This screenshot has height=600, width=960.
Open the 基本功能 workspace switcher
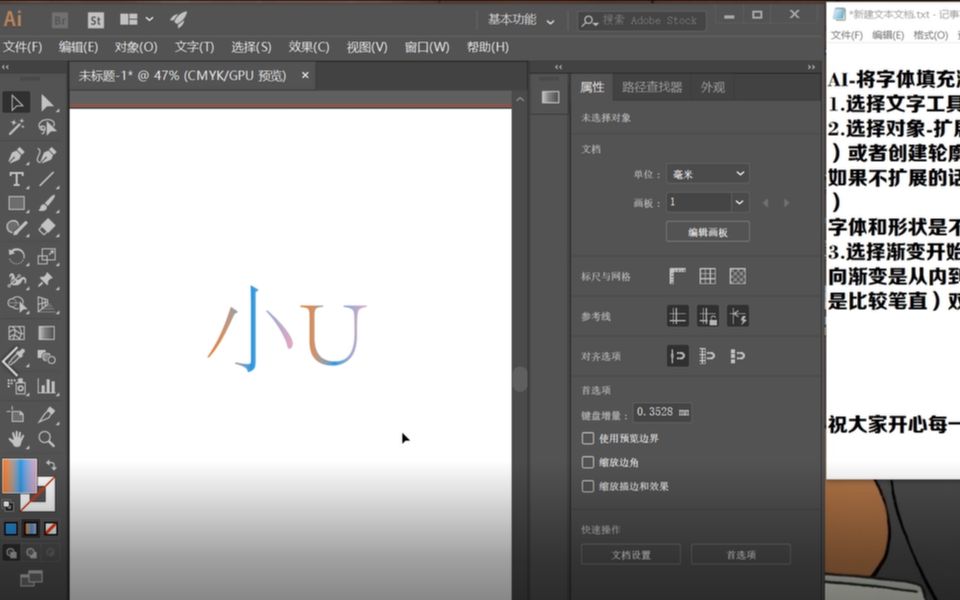pyautogui.click(x=512, y=20)
